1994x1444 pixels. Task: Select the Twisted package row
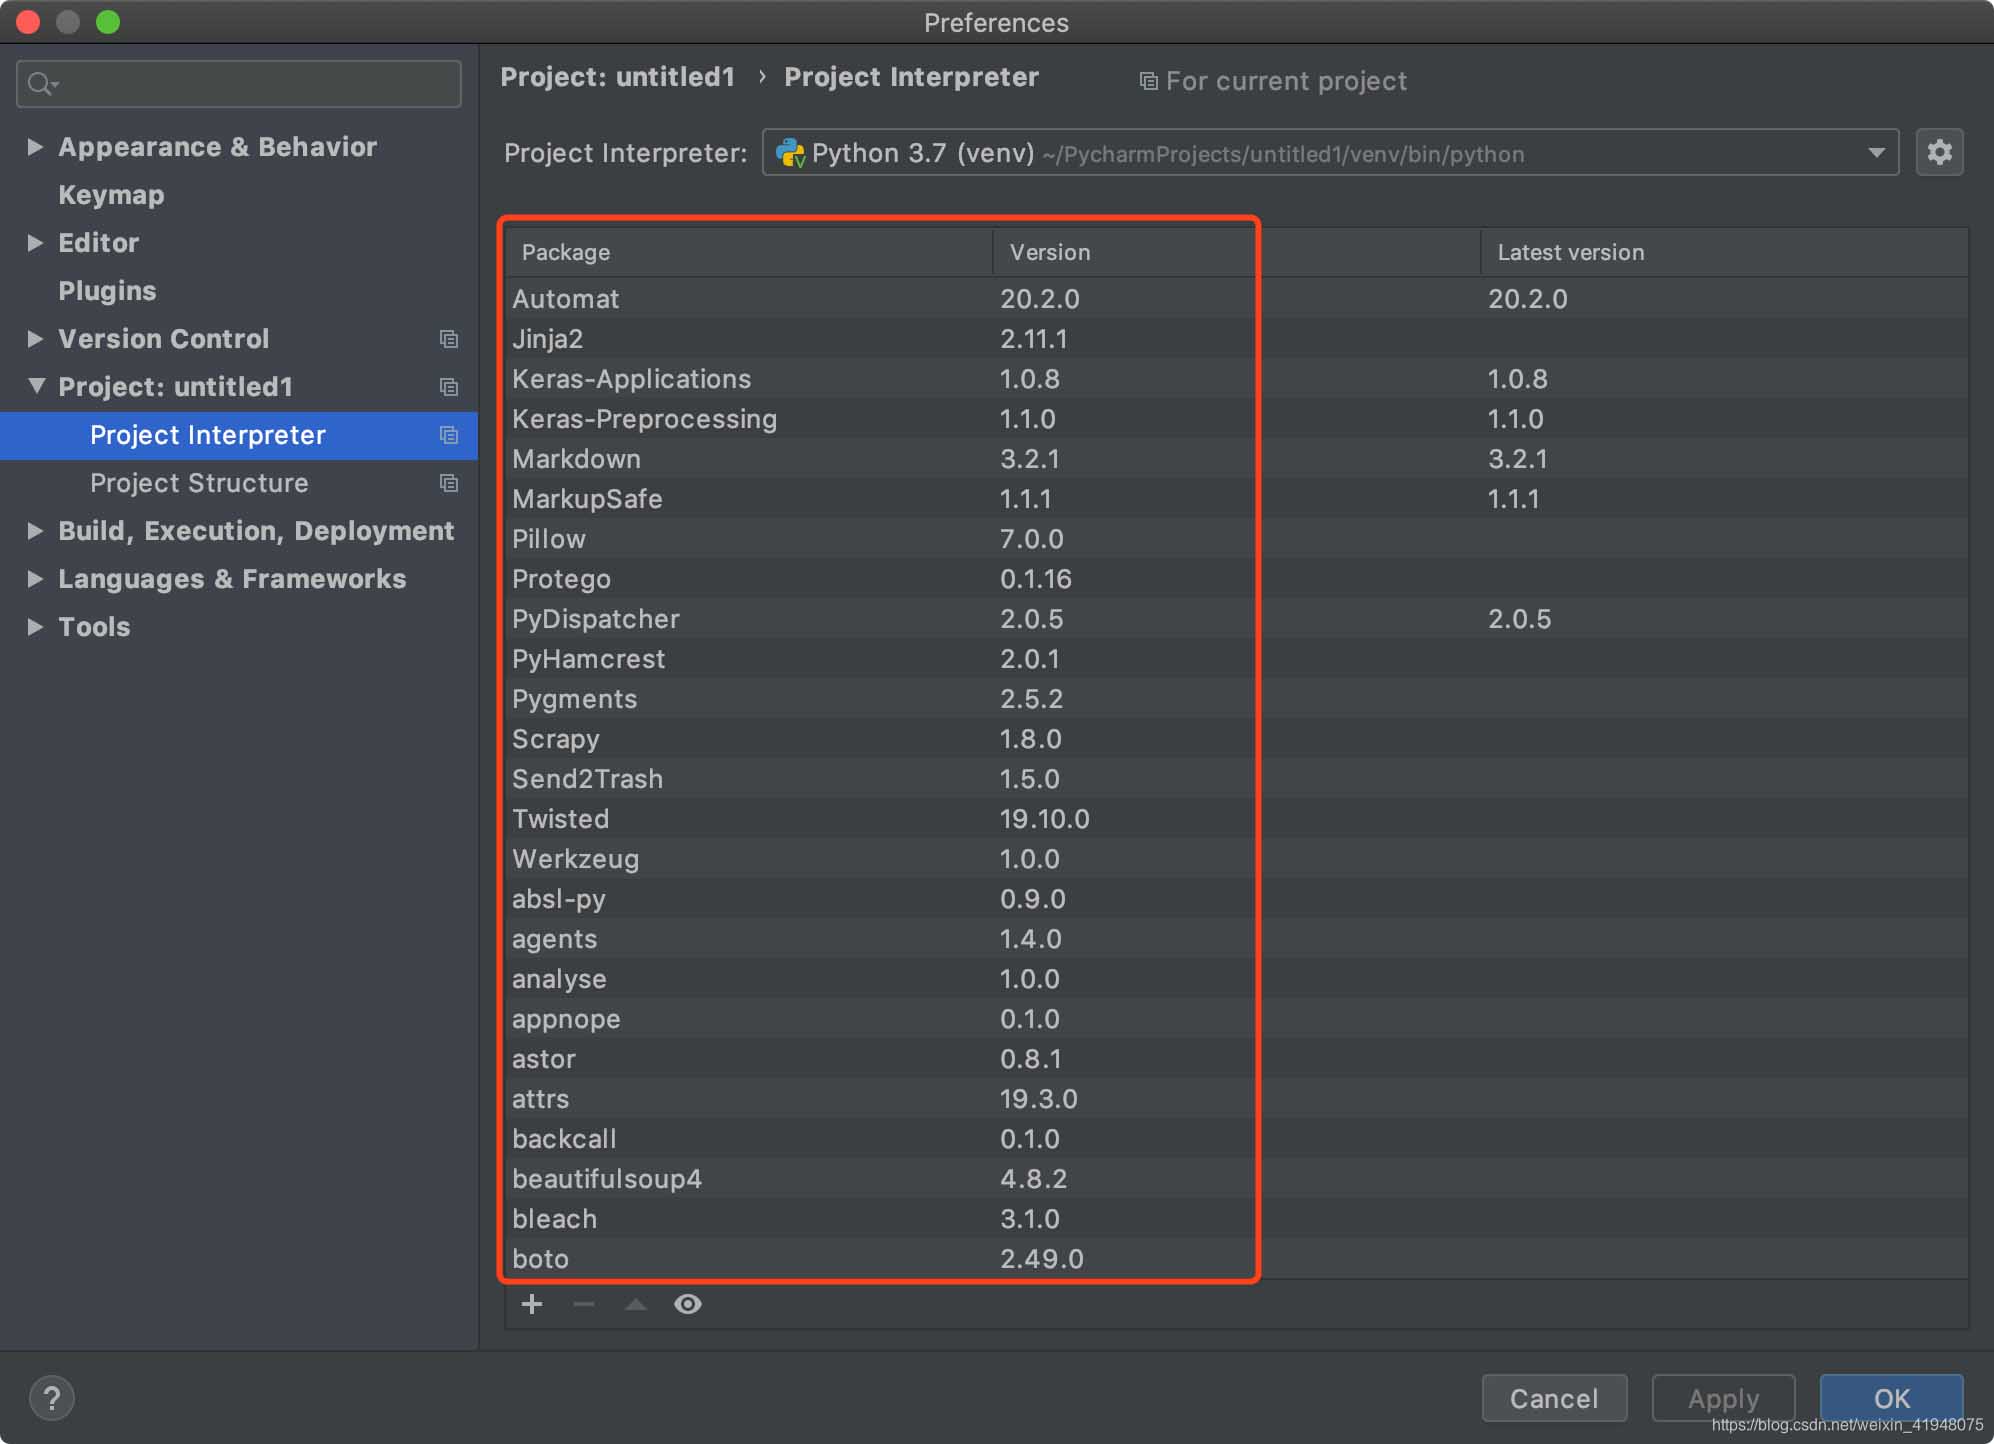point(1237,819)
